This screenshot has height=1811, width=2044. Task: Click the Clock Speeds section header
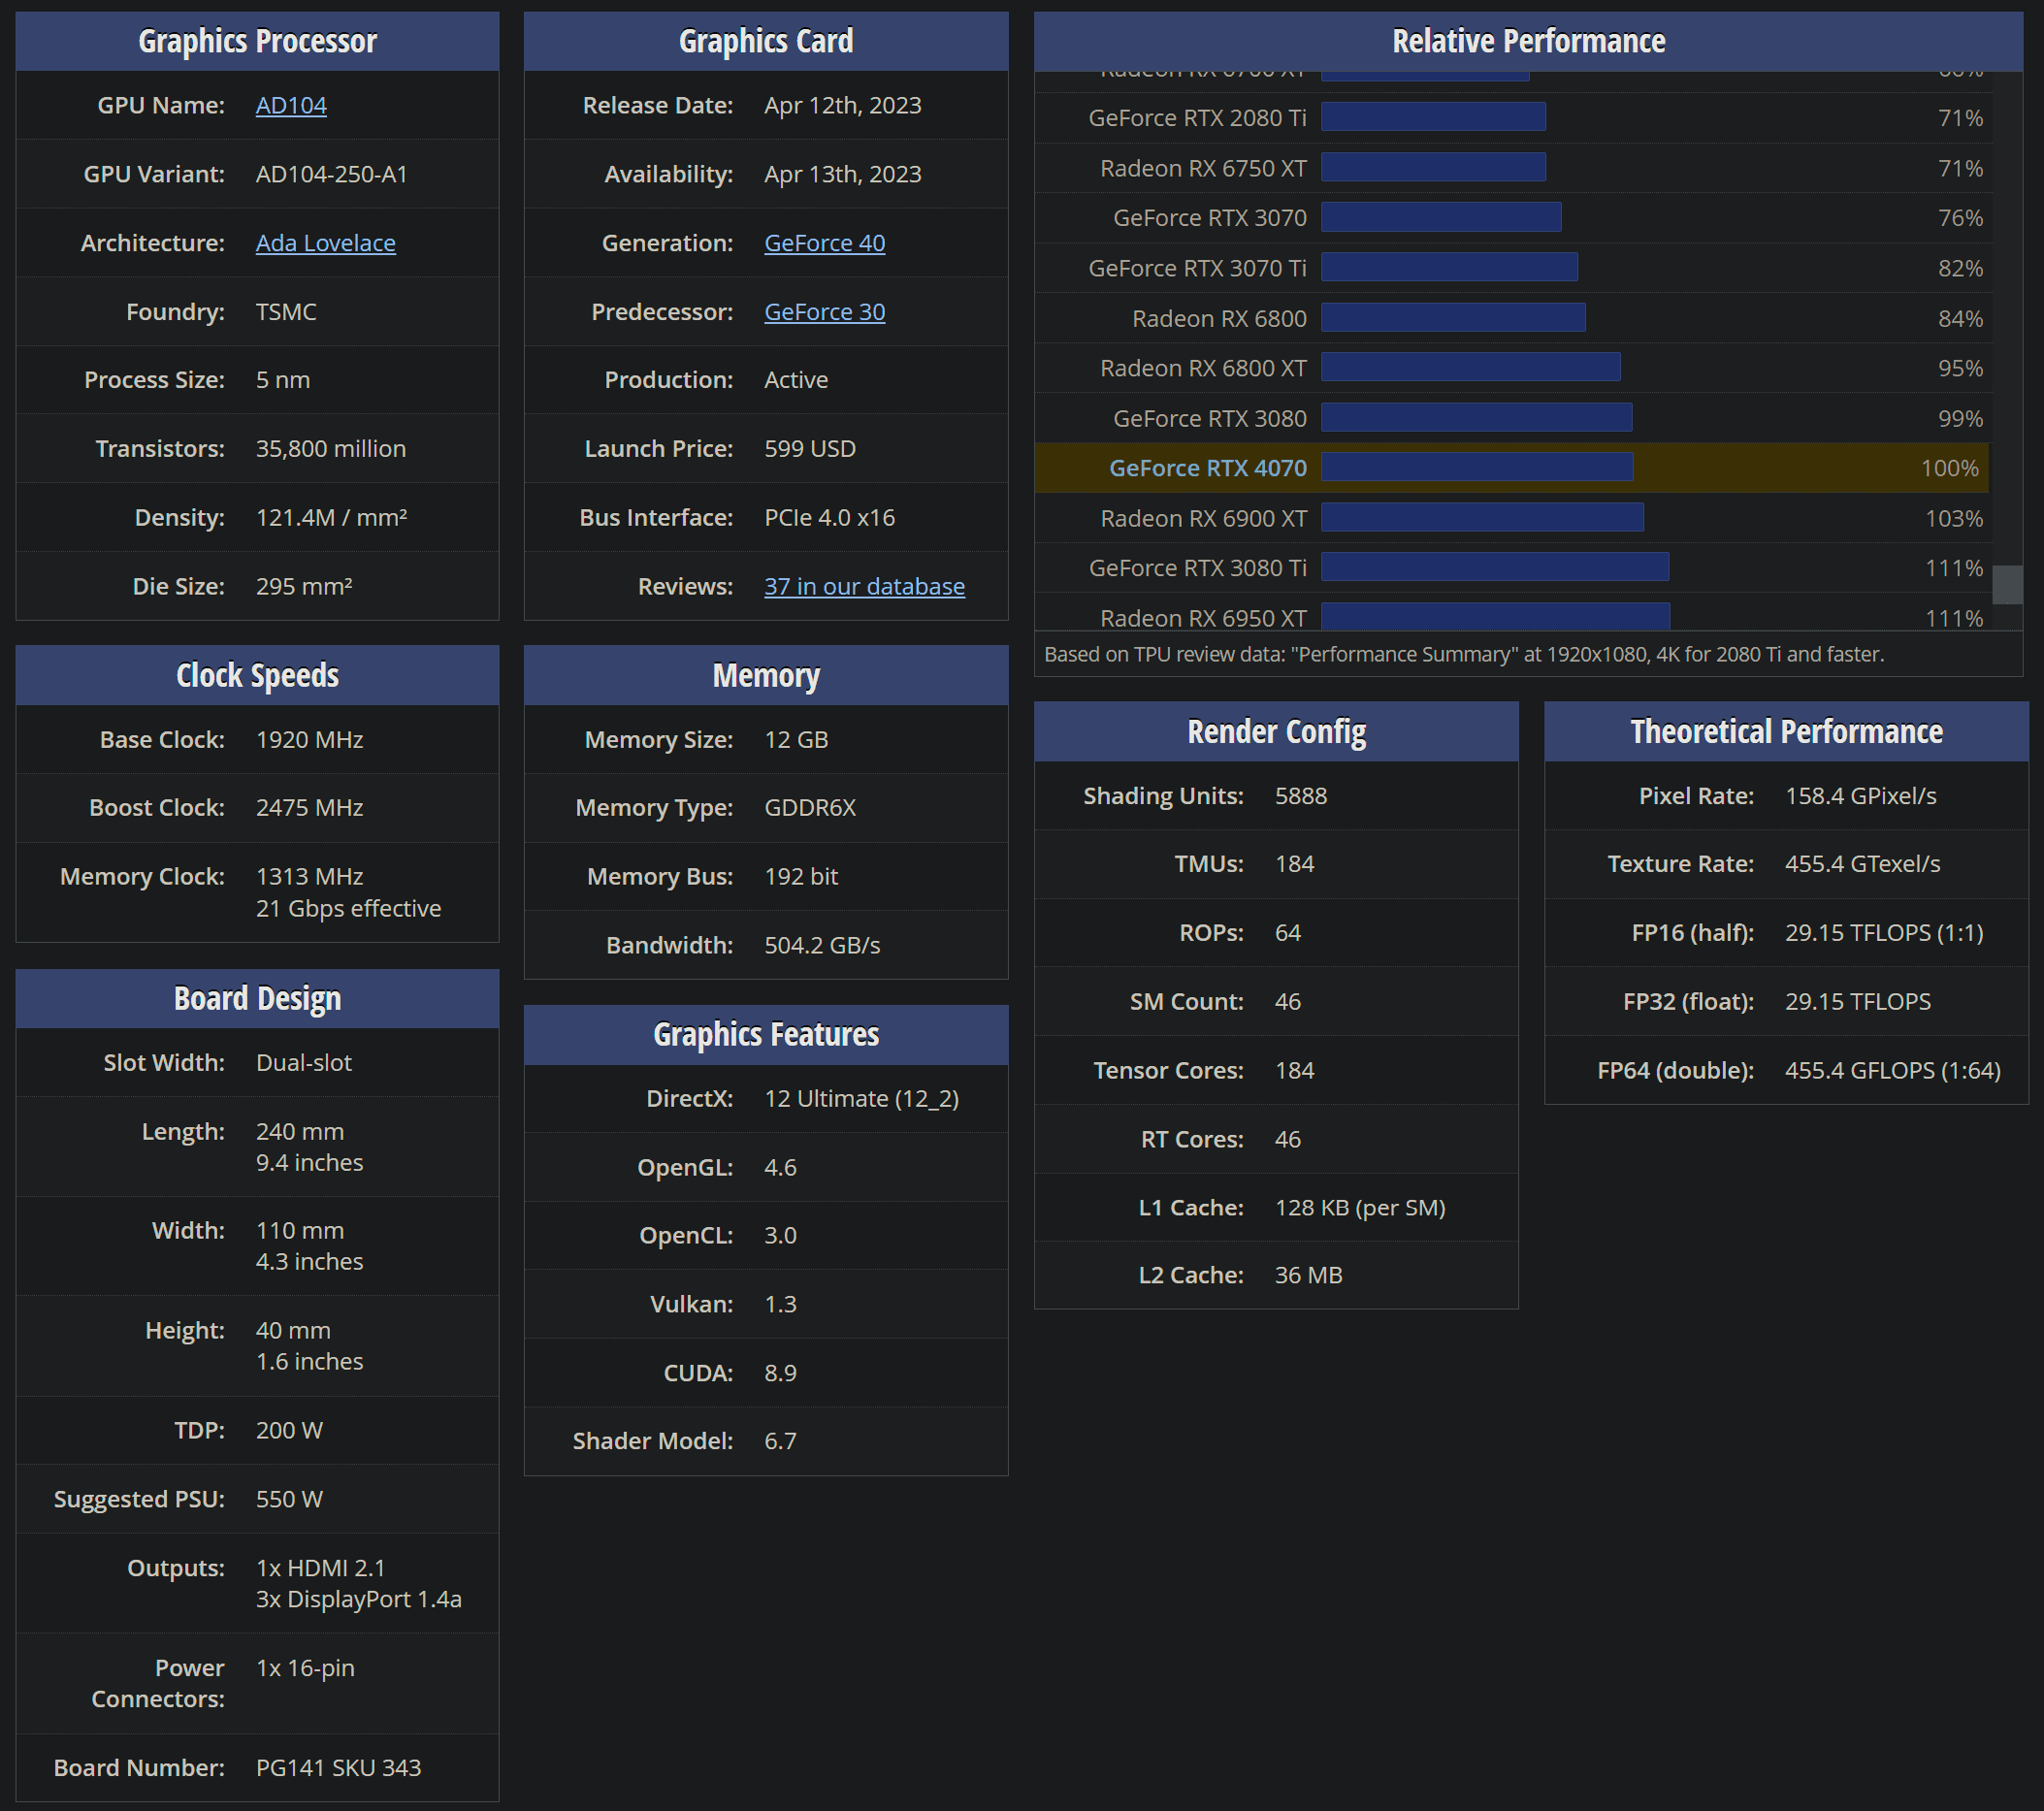257,675
